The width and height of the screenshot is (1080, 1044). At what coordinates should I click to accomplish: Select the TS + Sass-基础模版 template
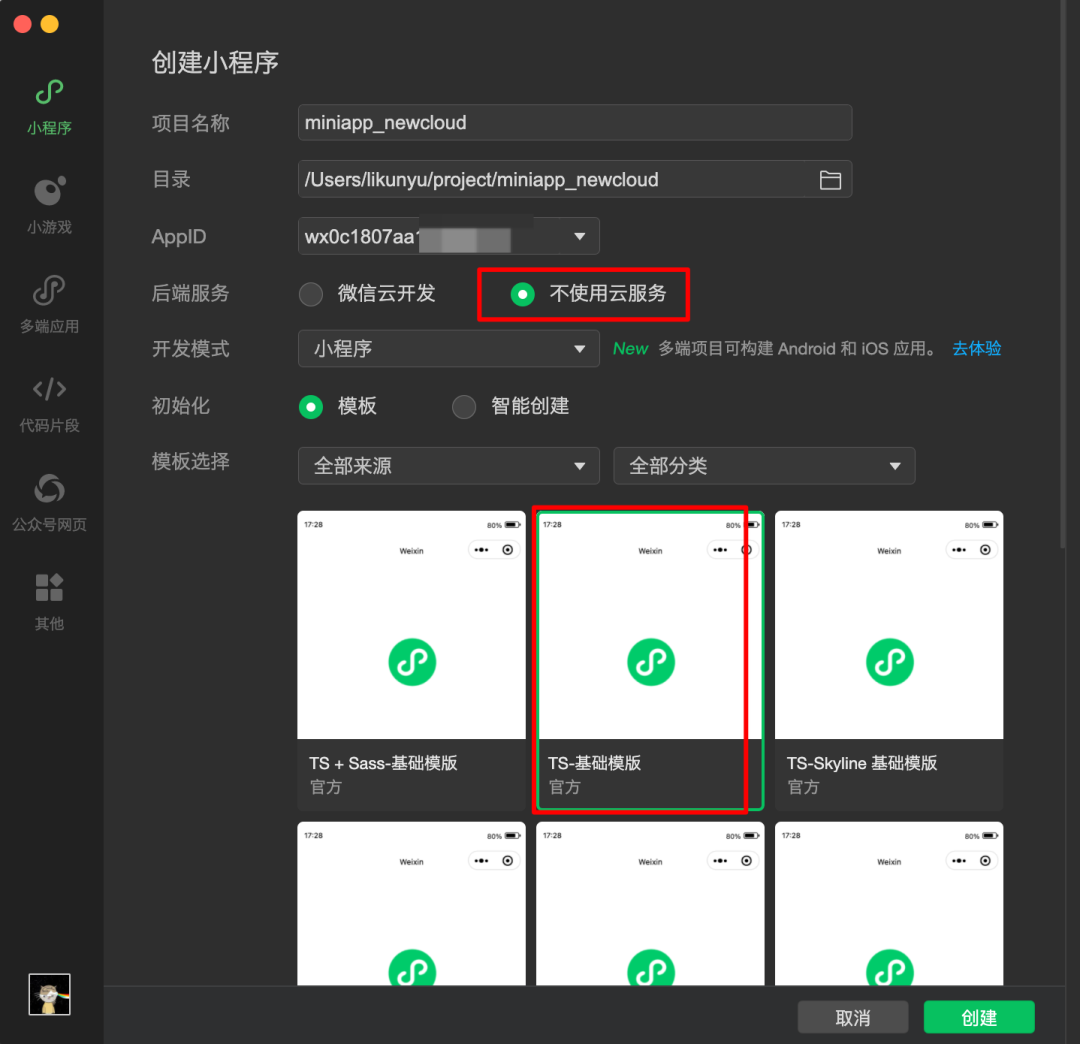(x=411, y=660)
